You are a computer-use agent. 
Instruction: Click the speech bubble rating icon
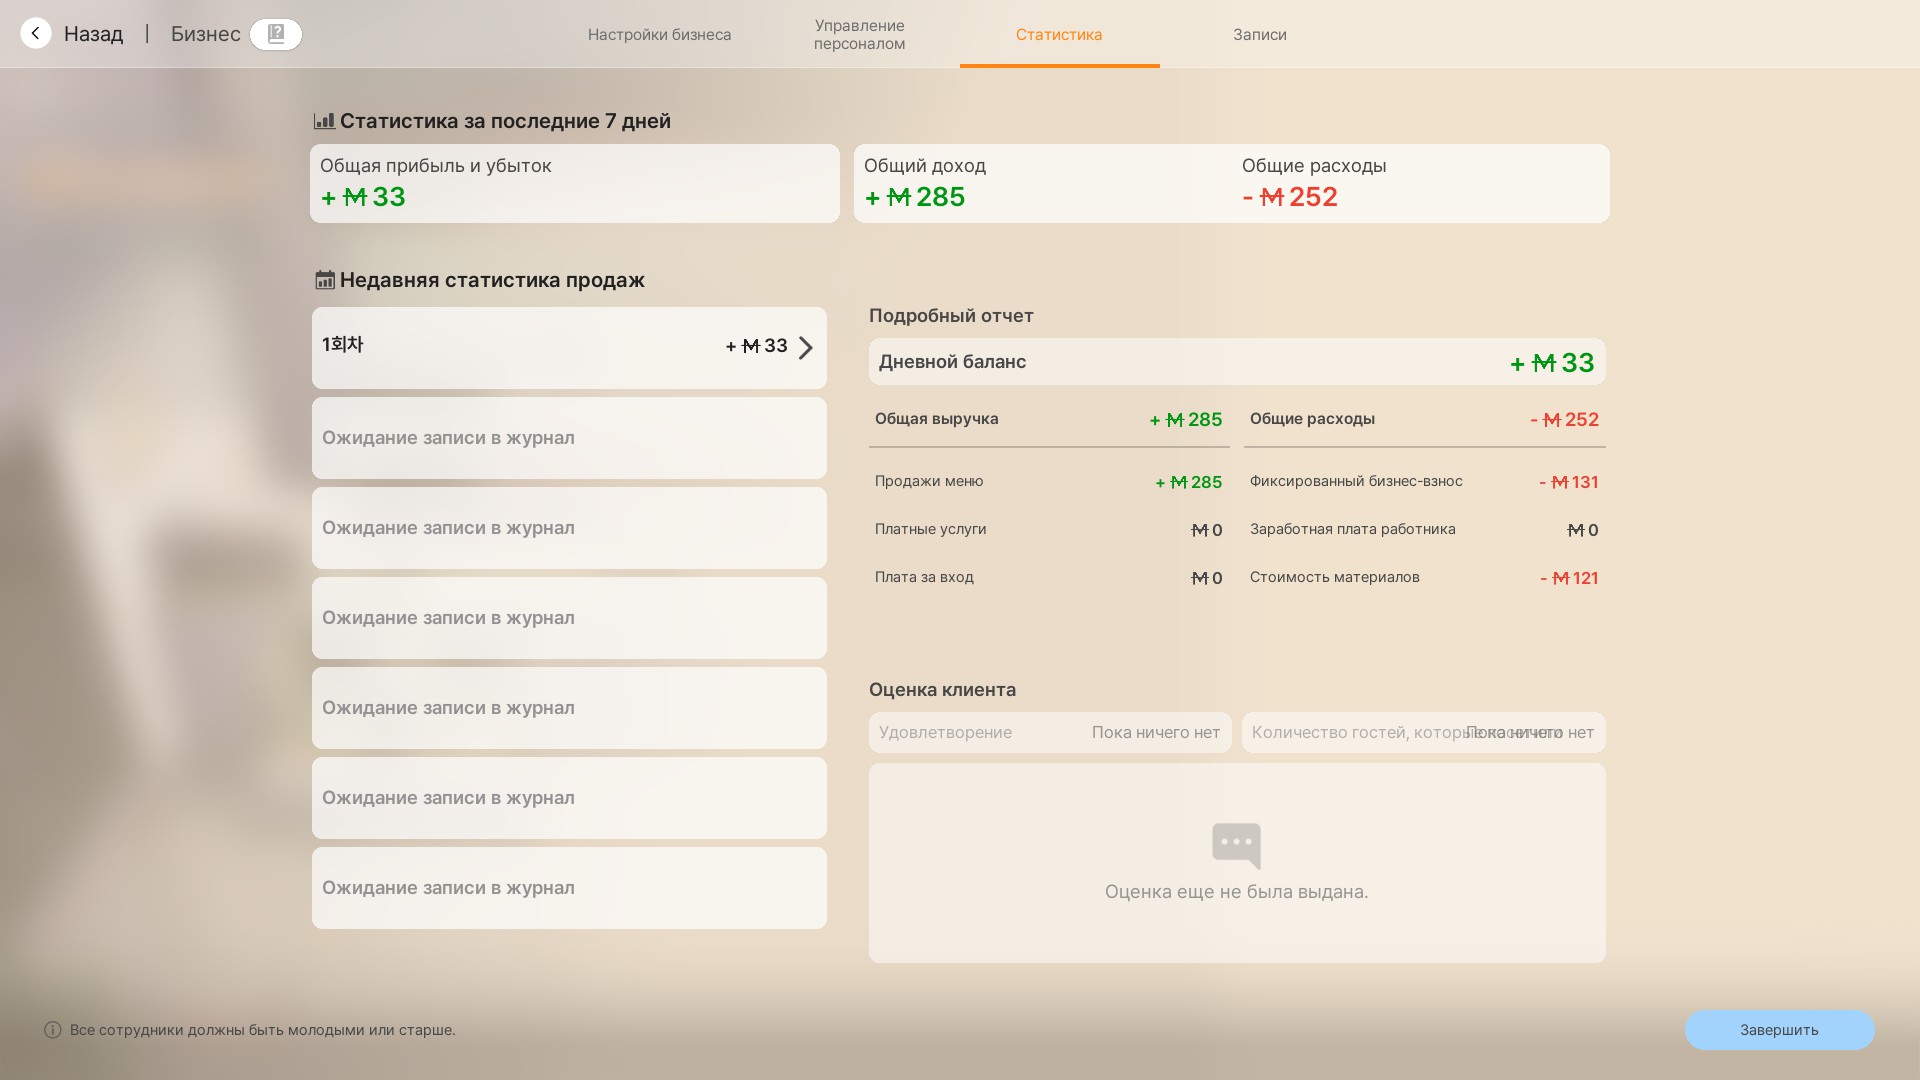coord(1236,845)
